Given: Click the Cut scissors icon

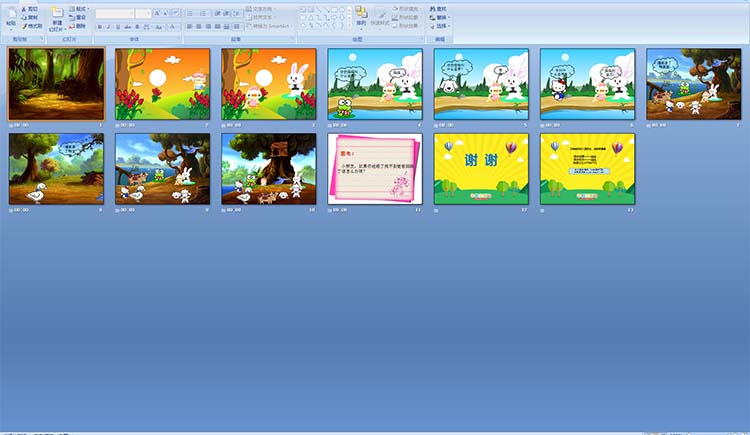Looking at the screenshot, I should tap(24, 9).
